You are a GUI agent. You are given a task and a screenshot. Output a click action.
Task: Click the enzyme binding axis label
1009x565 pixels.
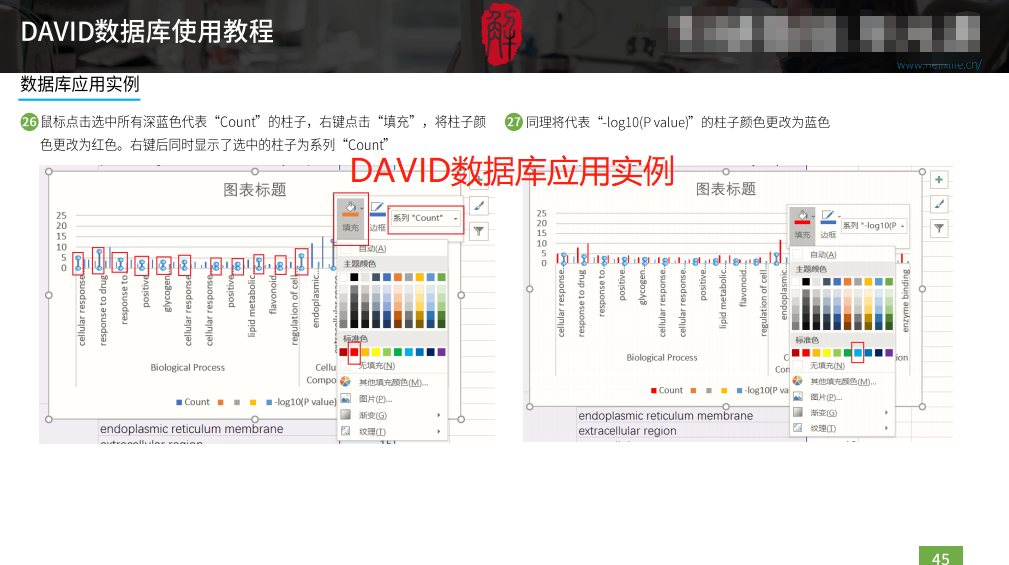(905, 301)
